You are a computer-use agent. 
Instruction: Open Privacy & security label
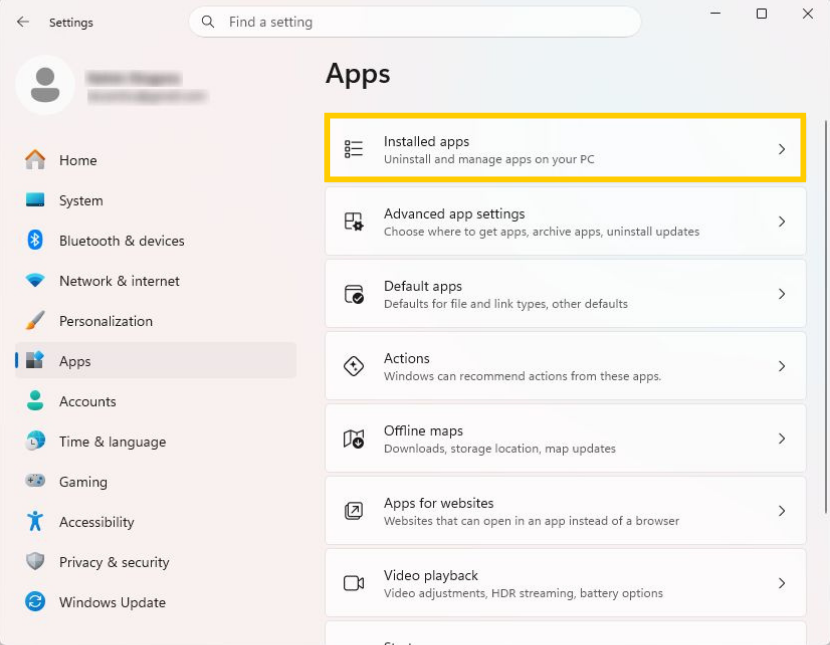[x=114, y=562]
